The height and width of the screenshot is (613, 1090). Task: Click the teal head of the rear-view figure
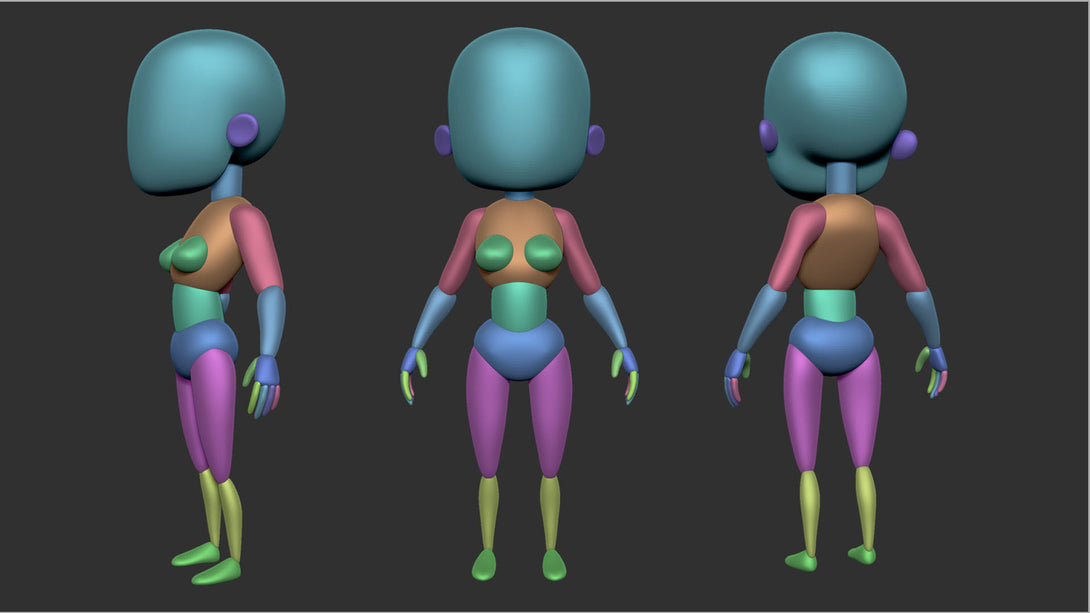(x=833, y=100)
